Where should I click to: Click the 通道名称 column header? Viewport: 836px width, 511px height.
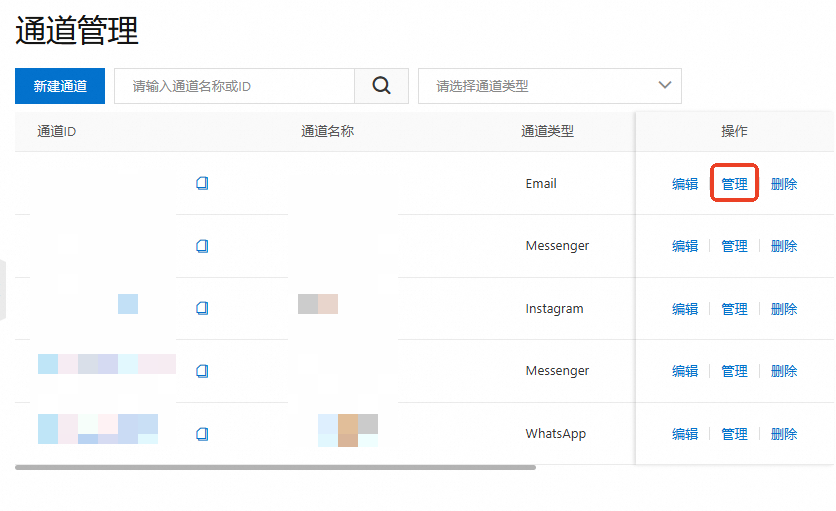click(x=327, y=131)
